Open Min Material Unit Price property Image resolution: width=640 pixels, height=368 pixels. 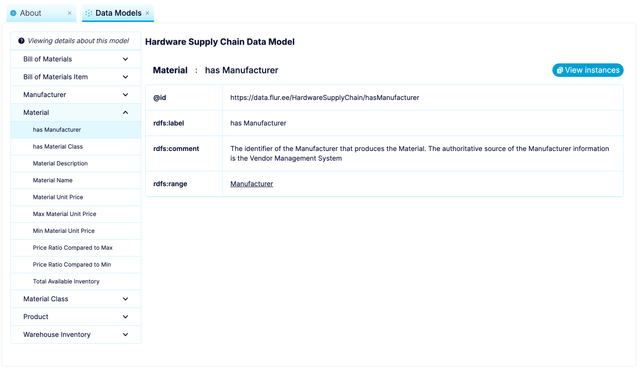click(x=76, y=231)
